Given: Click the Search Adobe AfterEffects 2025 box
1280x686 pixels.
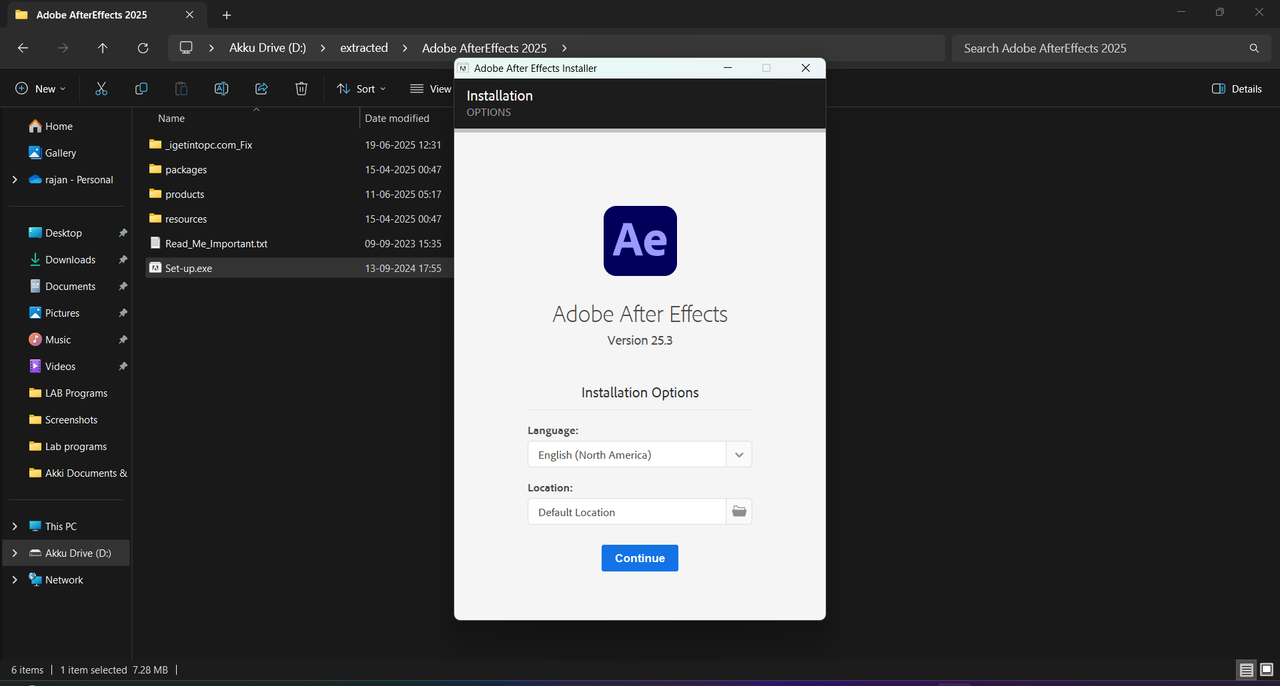Looking at the screenshot, I should [1110, 48].
